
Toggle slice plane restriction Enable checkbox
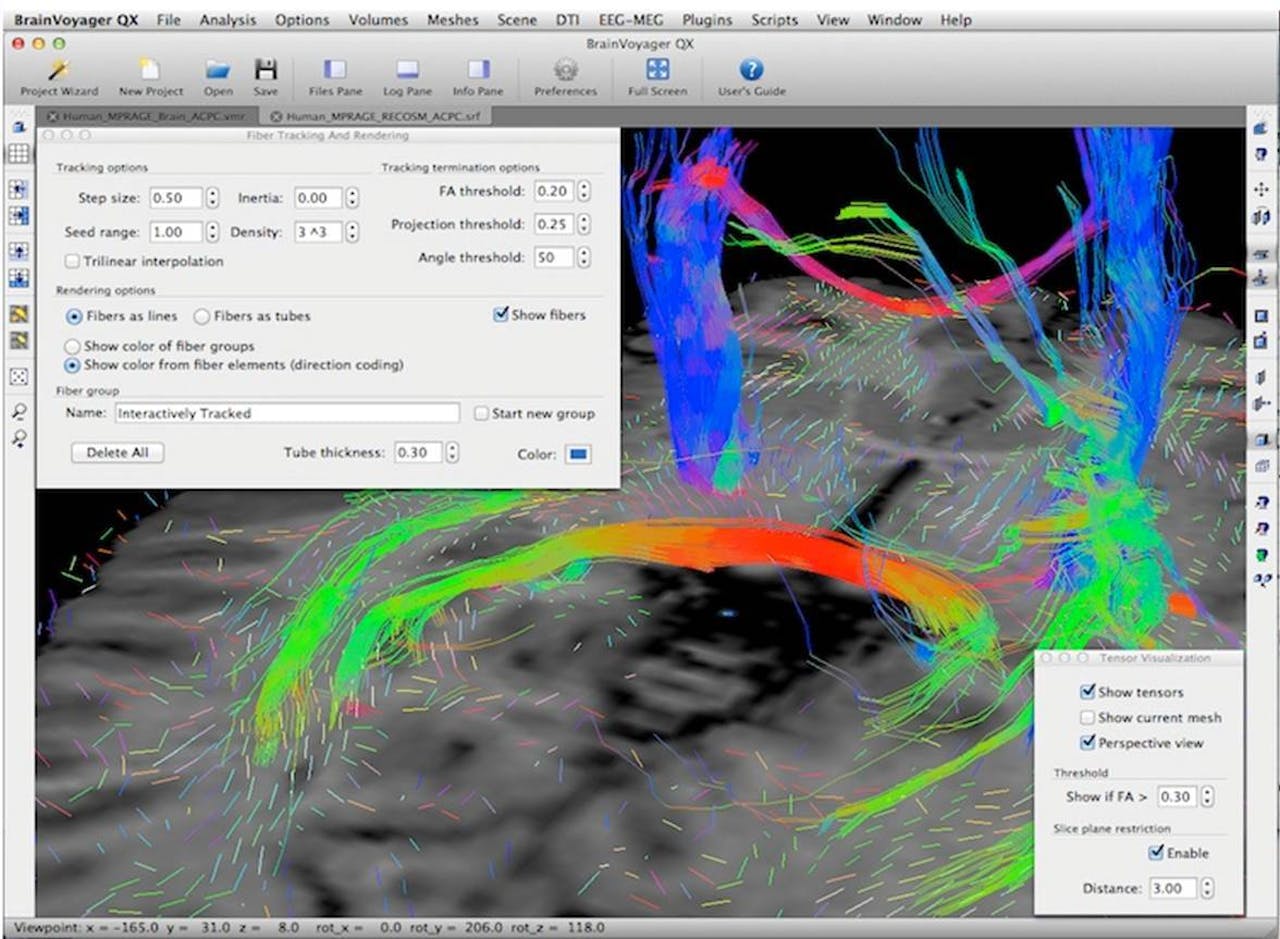click(1156, 853)
